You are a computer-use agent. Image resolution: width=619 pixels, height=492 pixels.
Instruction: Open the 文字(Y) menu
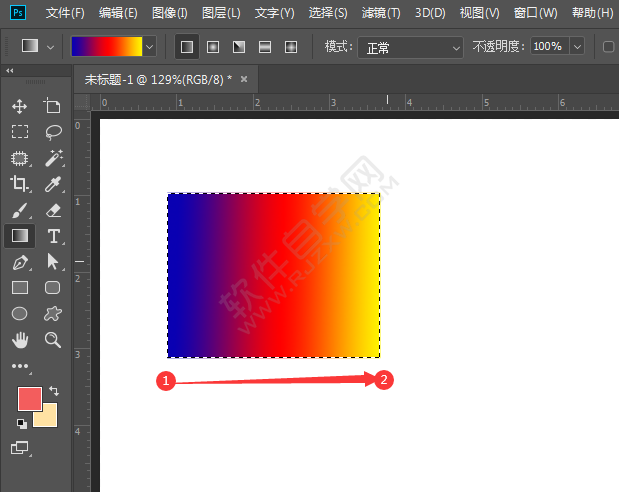274,13
